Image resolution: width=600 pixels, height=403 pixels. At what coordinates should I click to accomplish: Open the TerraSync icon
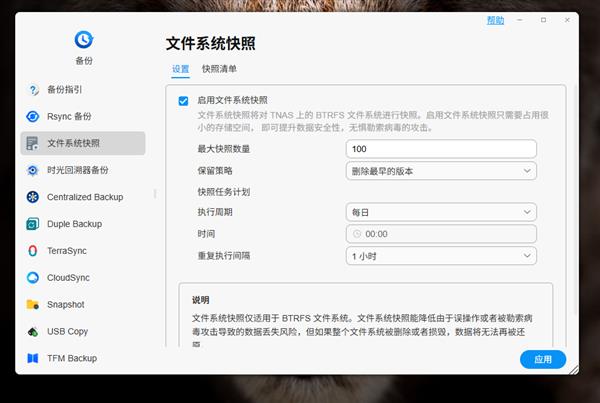[33, 251]
